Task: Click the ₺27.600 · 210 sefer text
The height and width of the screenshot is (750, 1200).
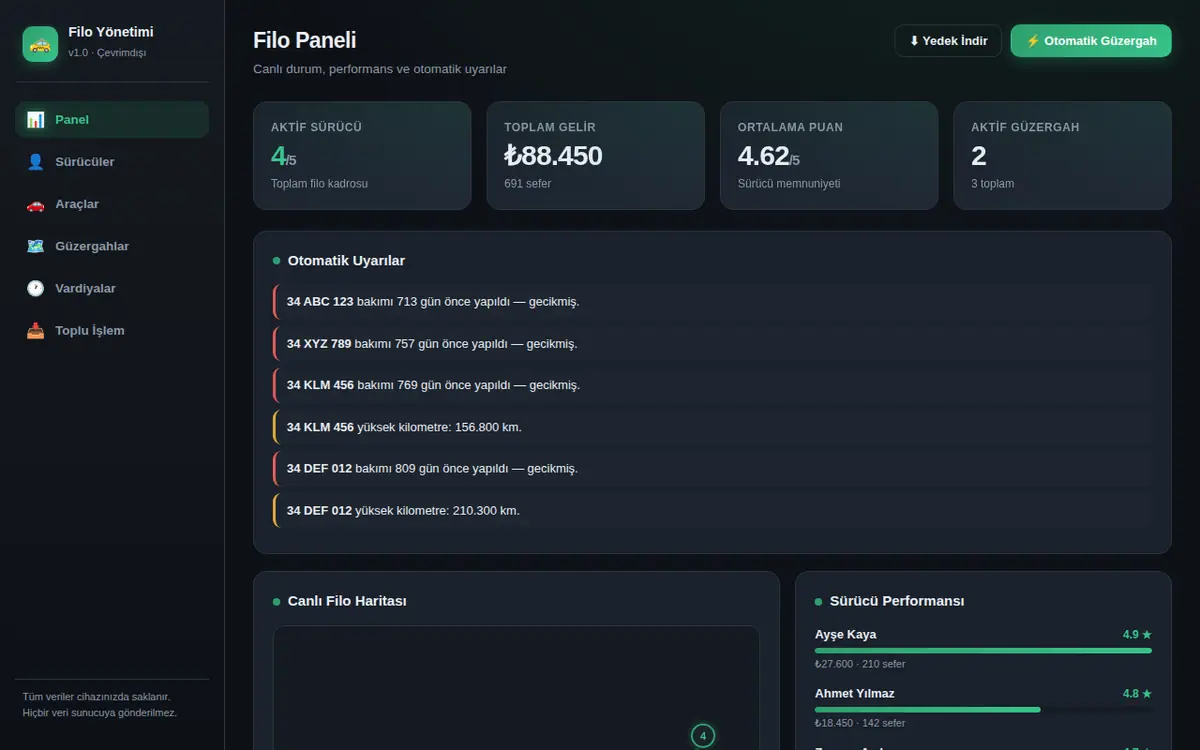Action: click(x=860, y=664)
